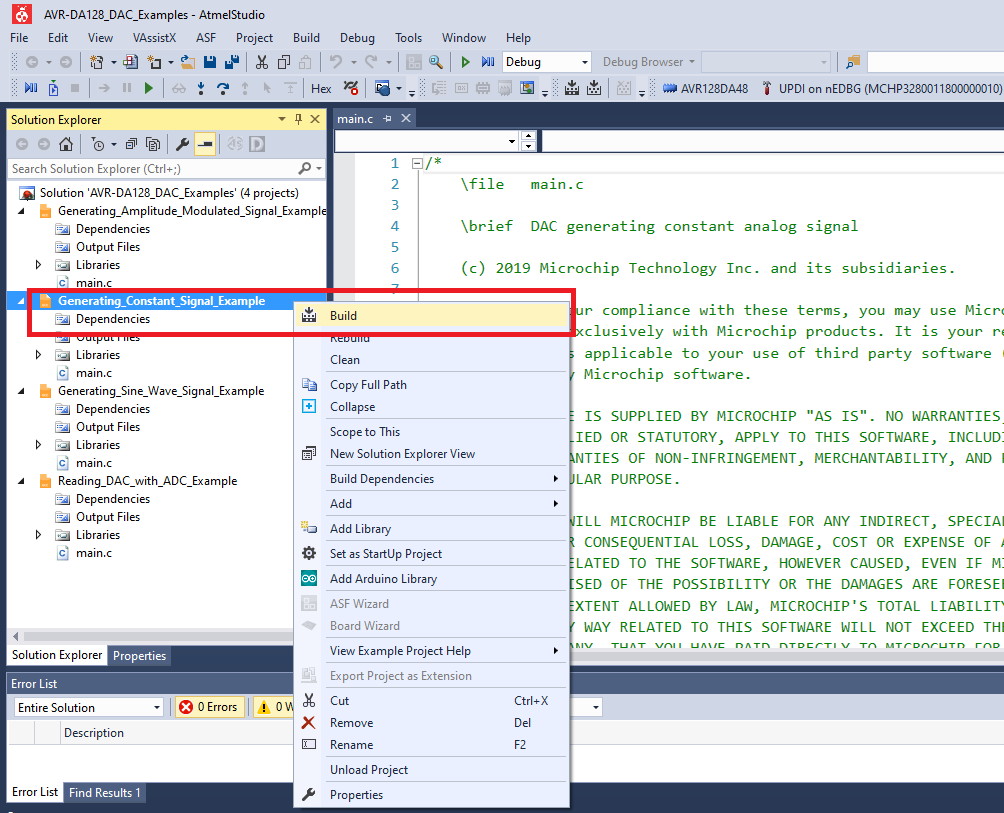The height and width of the screenshot is (813, 1004).
Task: Click the Step Over curved arrow icon
Action: tap(223, 88)
